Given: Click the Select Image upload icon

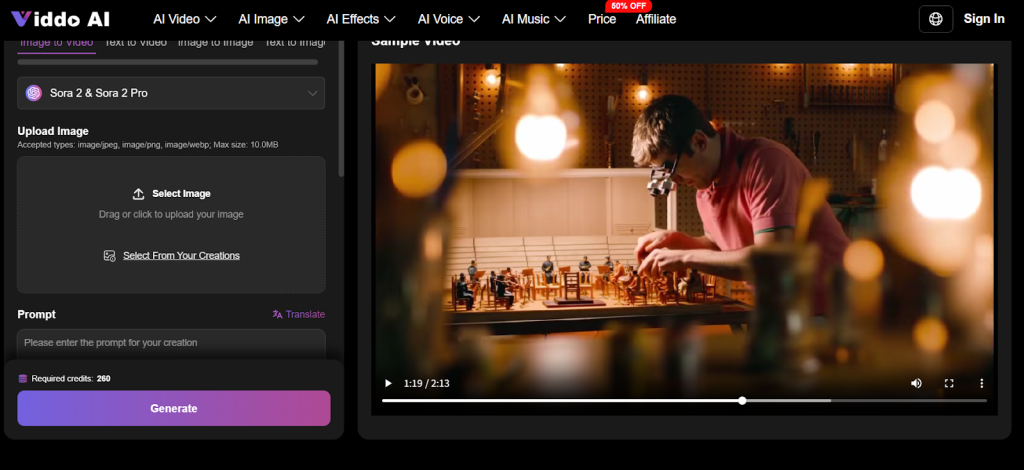Looking at the screenshot, I should (x=138, y=193).
